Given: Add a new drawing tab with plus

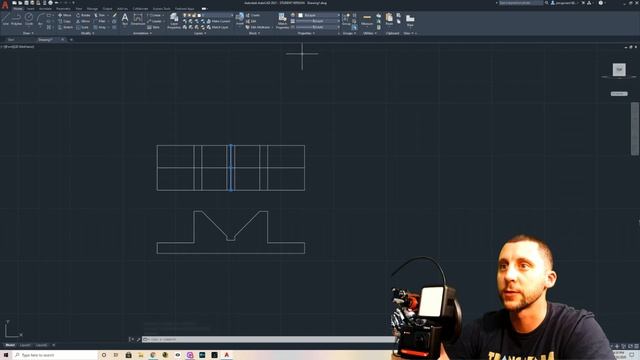Looking at the screenshot, I should click(71, 40).
